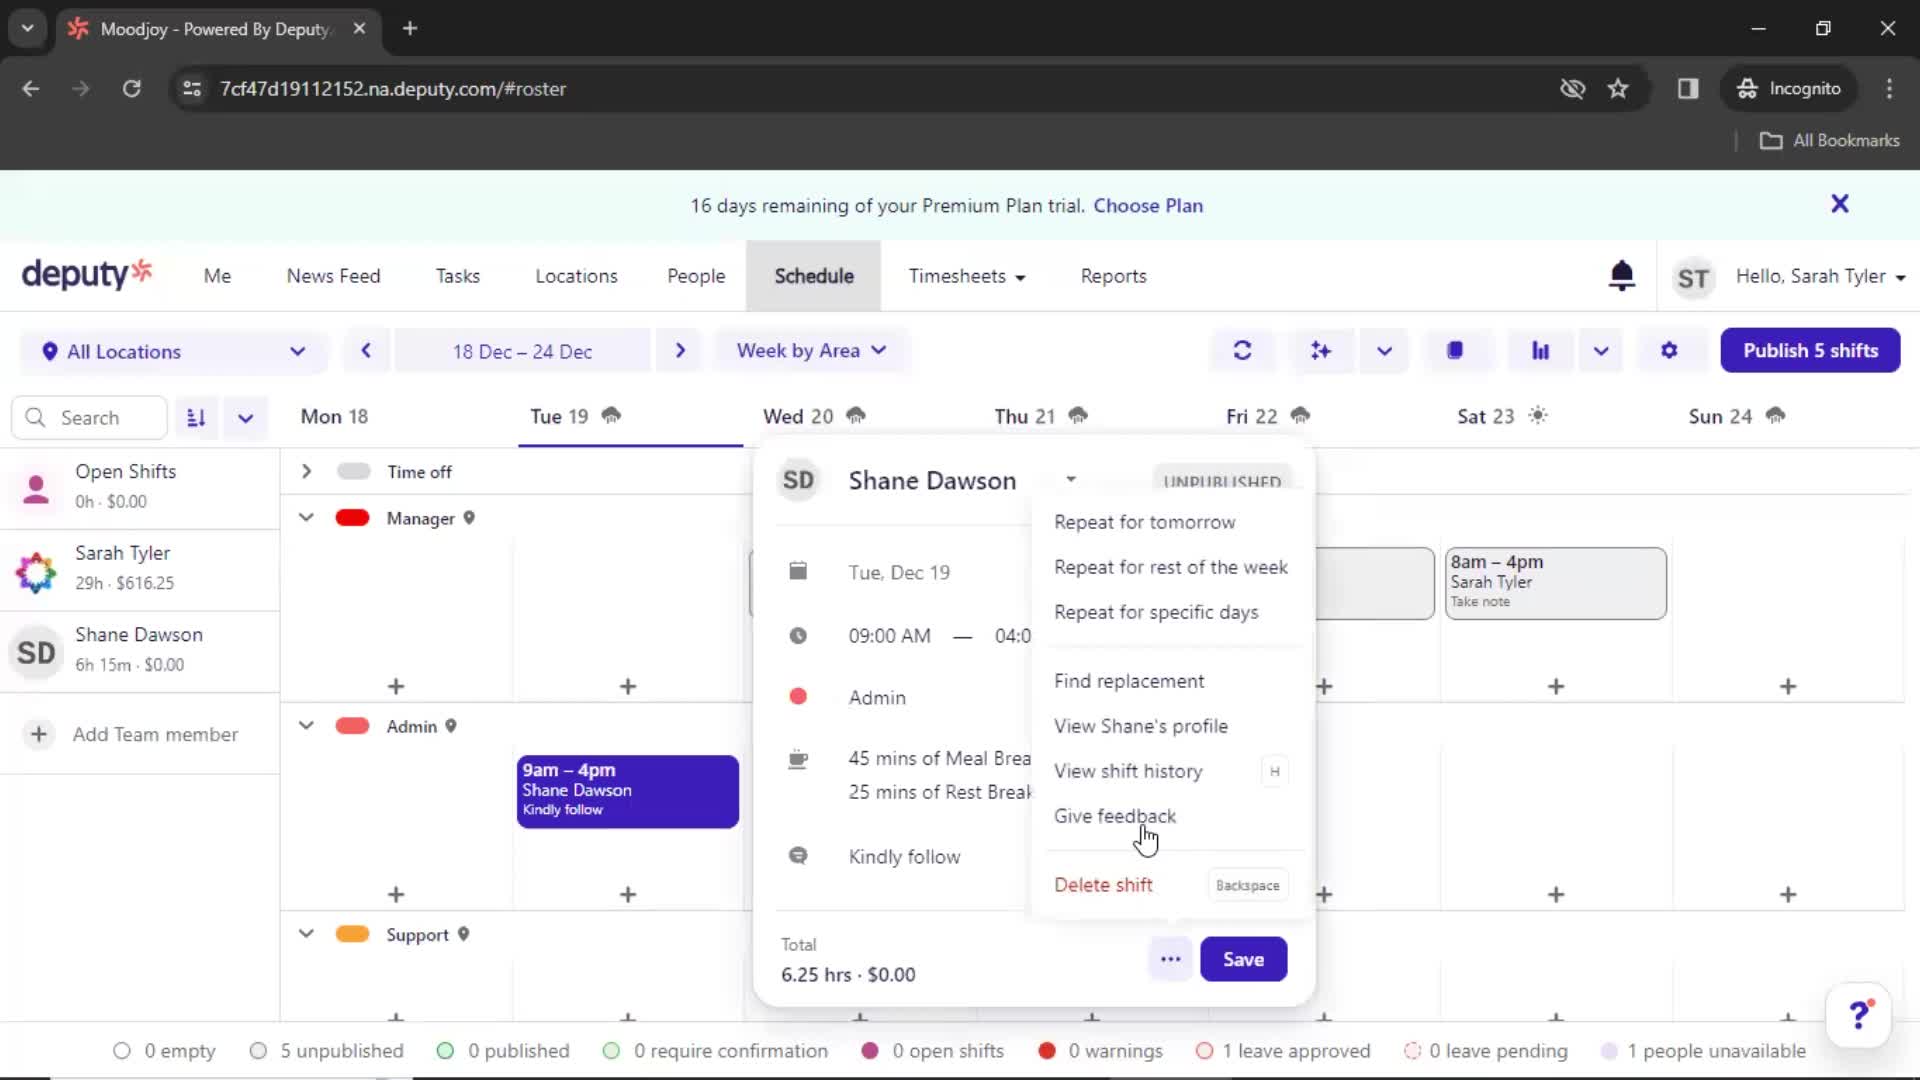Click the user profile avatar icon

[1692, 277]
